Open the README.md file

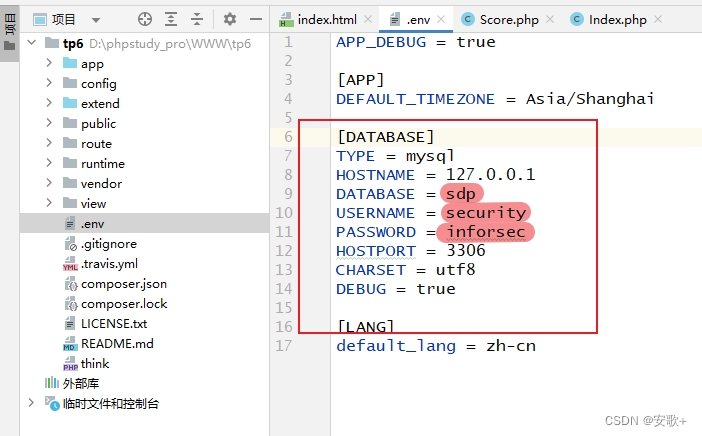117,344
